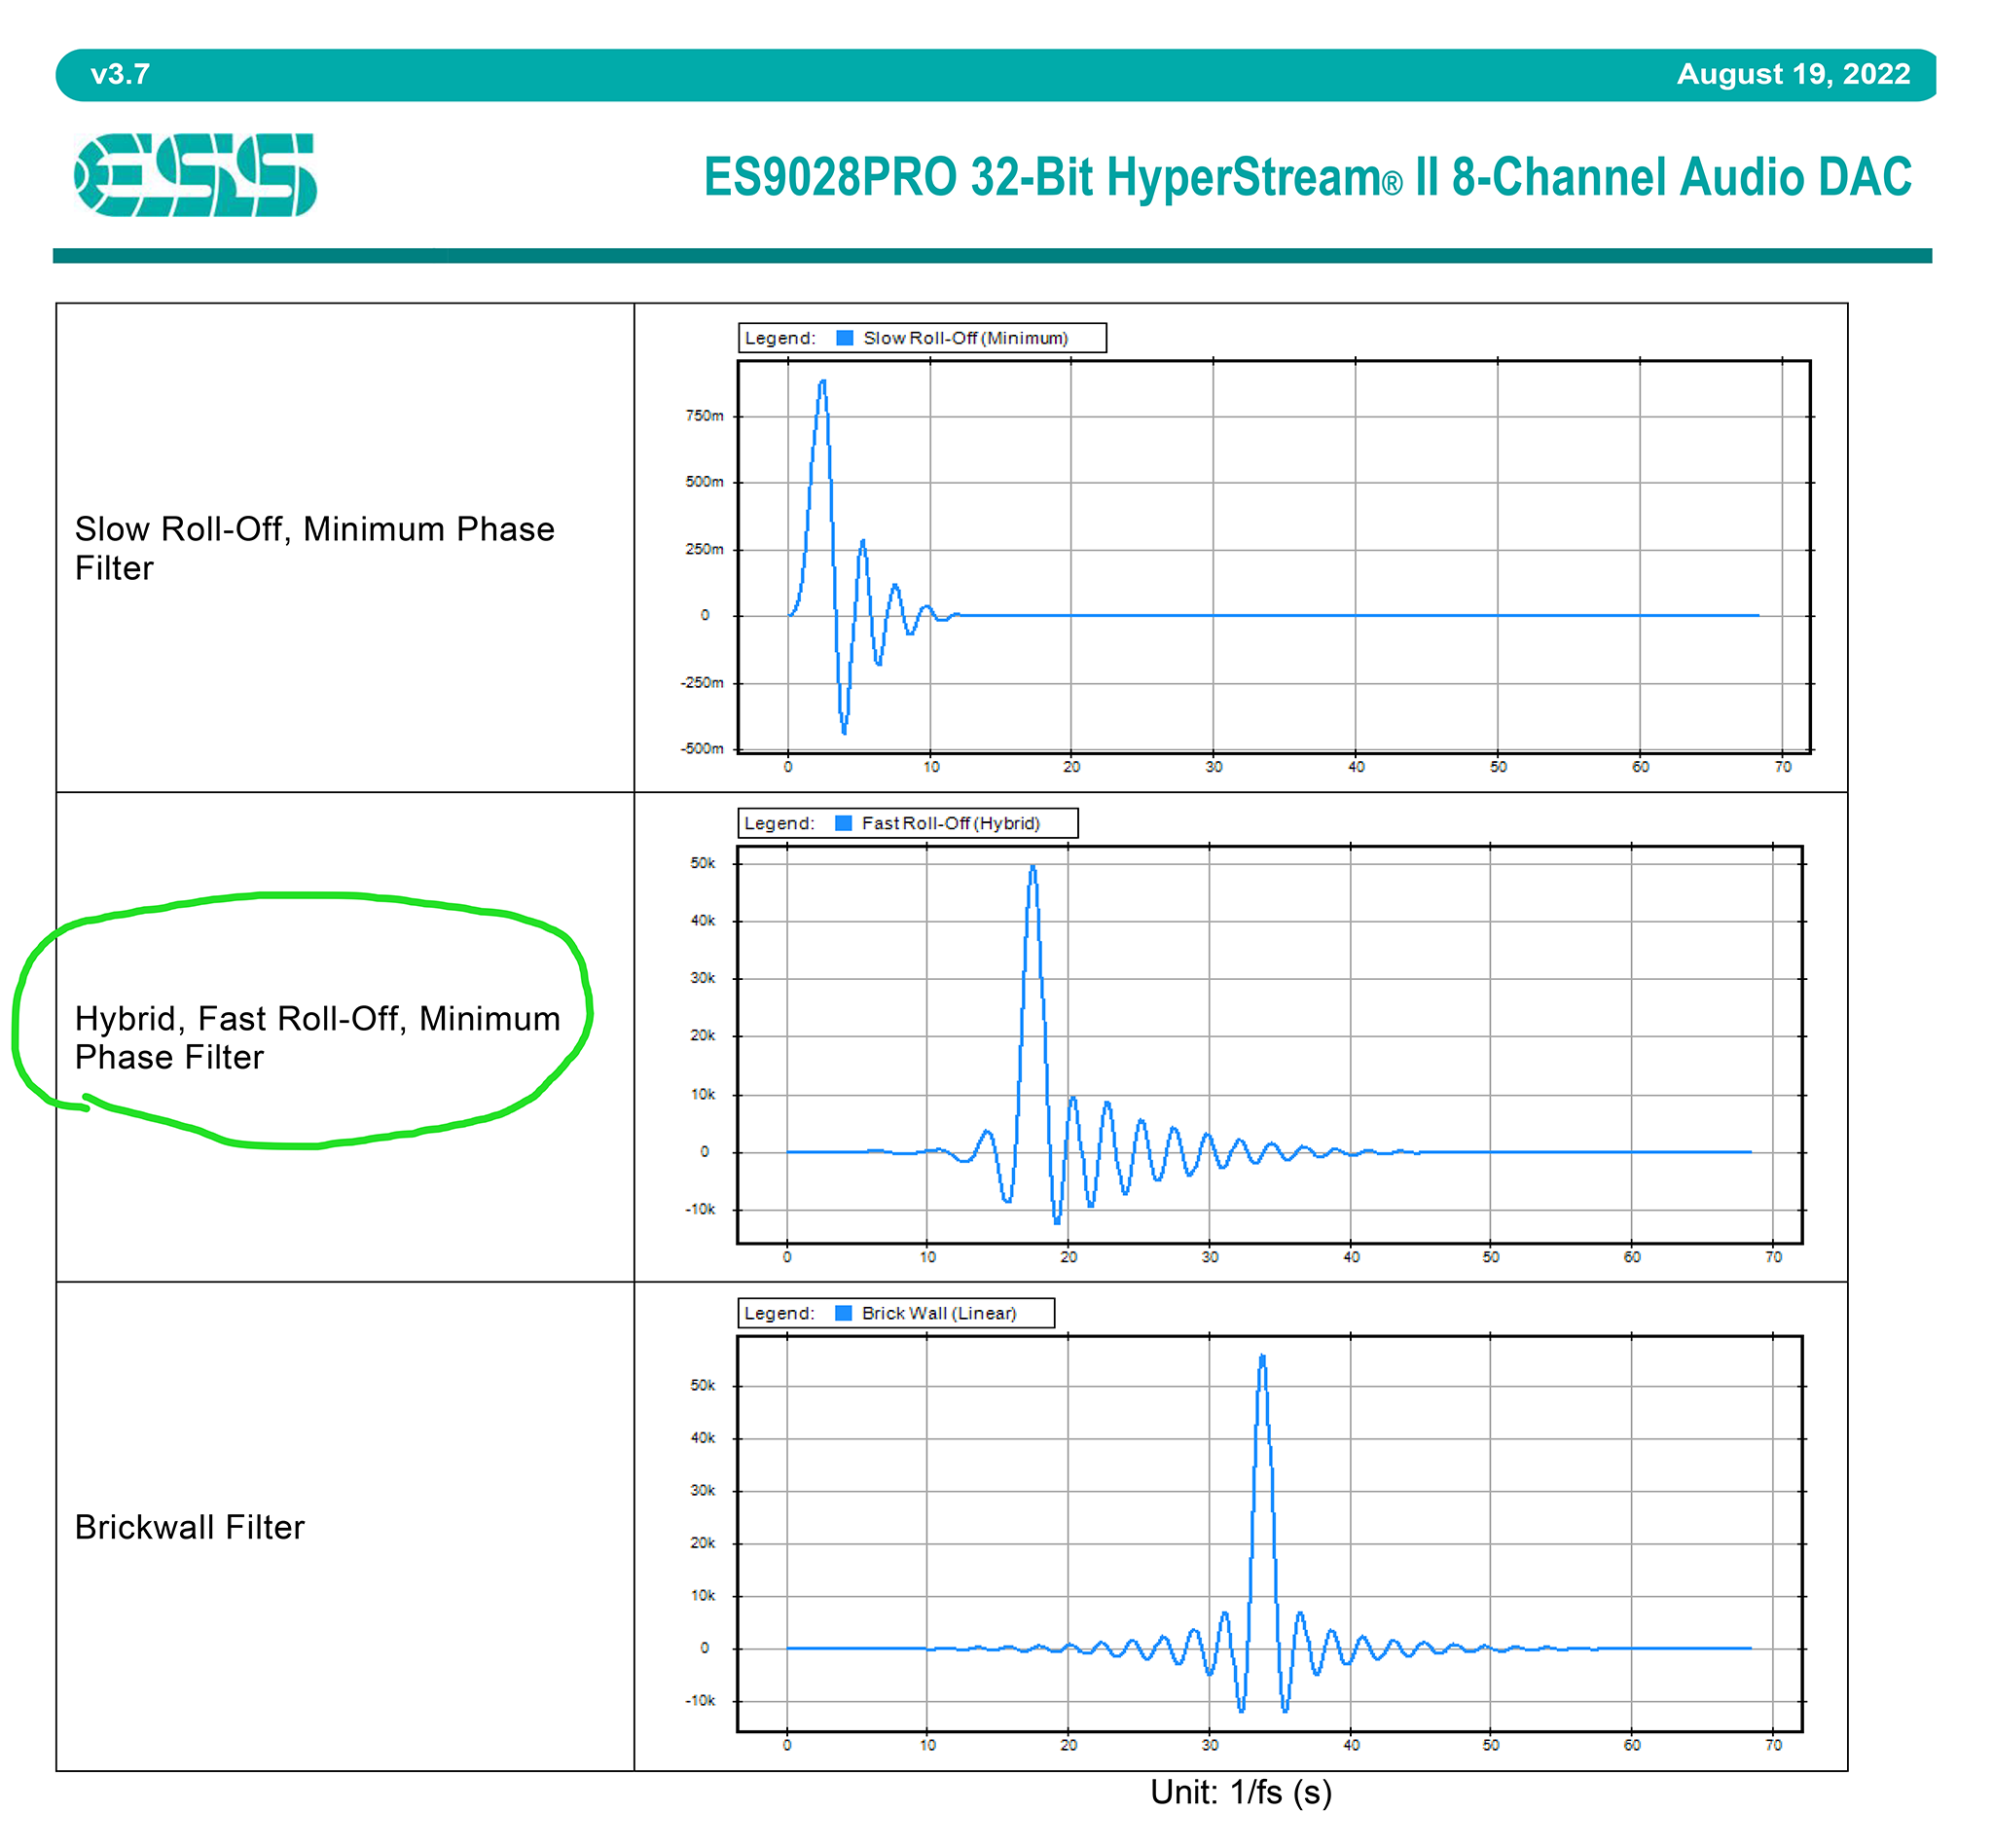Click the Slow Roll-Off (Minimum) legend label

(x=965, y=338)
